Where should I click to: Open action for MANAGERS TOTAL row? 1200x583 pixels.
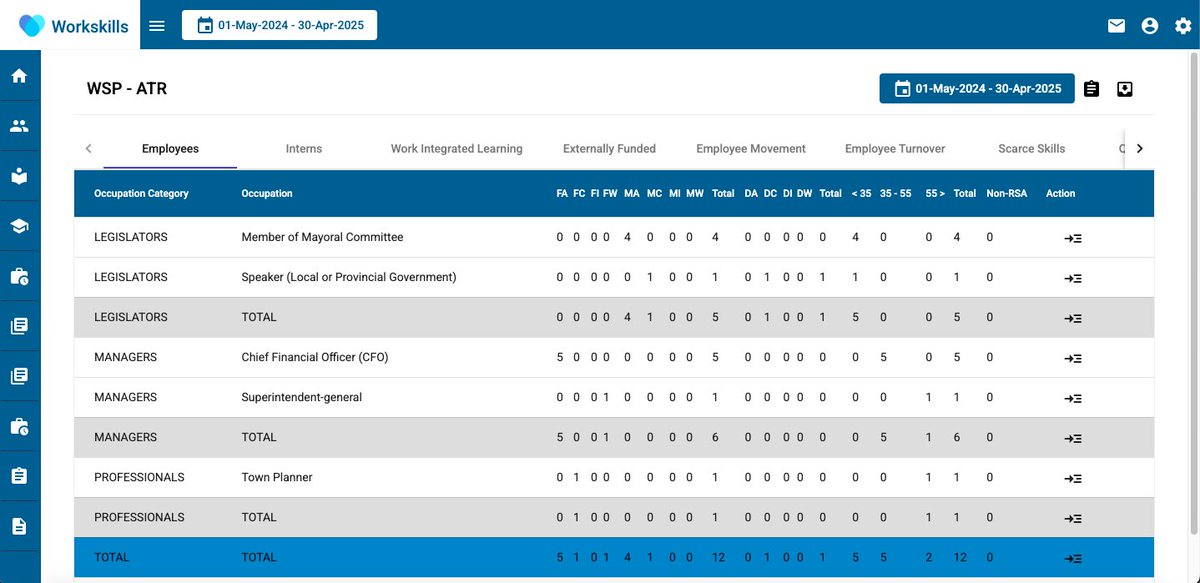click(1073, 438)
